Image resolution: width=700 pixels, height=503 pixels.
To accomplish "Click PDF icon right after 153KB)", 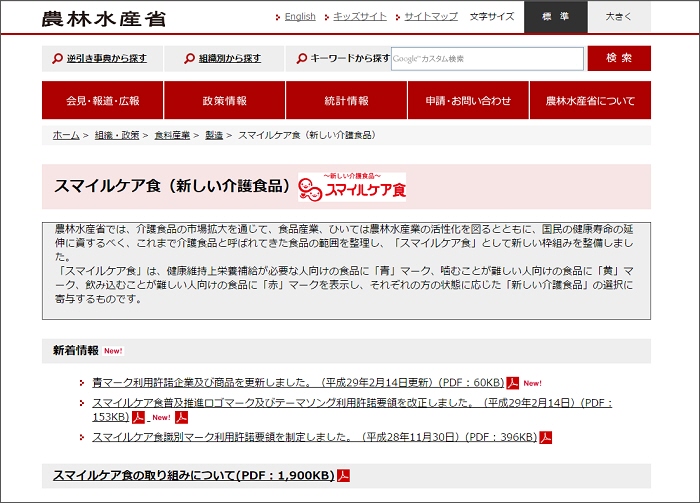I will [x=138, y=417].
